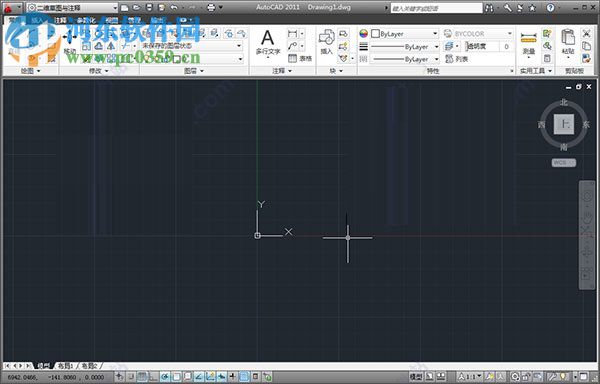The image size is (600, 384).
Task: Switch to the 参数化 ribbon tab
Action: pos(86,20)
